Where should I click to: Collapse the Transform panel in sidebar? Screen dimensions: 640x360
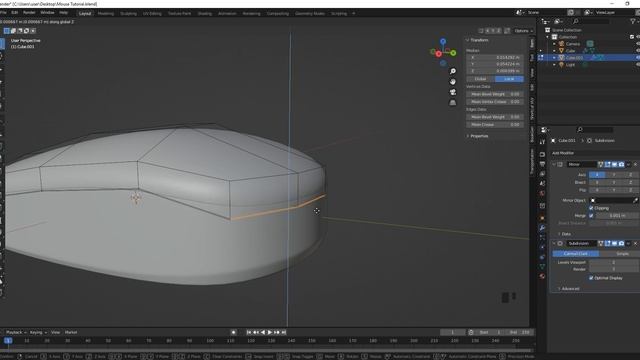(x=468, y=40)
